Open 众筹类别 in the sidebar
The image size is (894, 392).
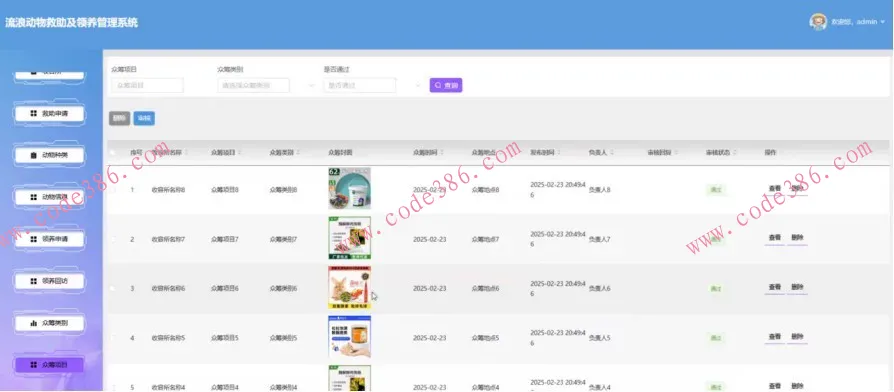[50, 323]
